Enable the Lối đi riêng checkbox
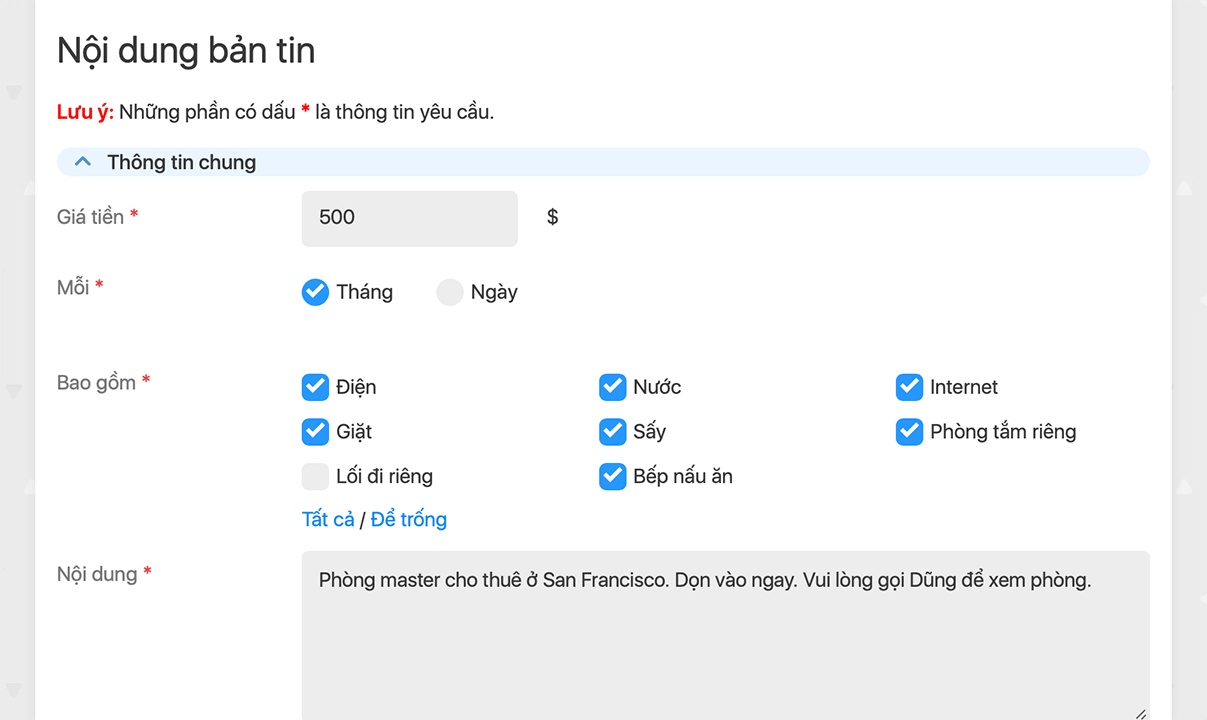 [x=315, y=476]
